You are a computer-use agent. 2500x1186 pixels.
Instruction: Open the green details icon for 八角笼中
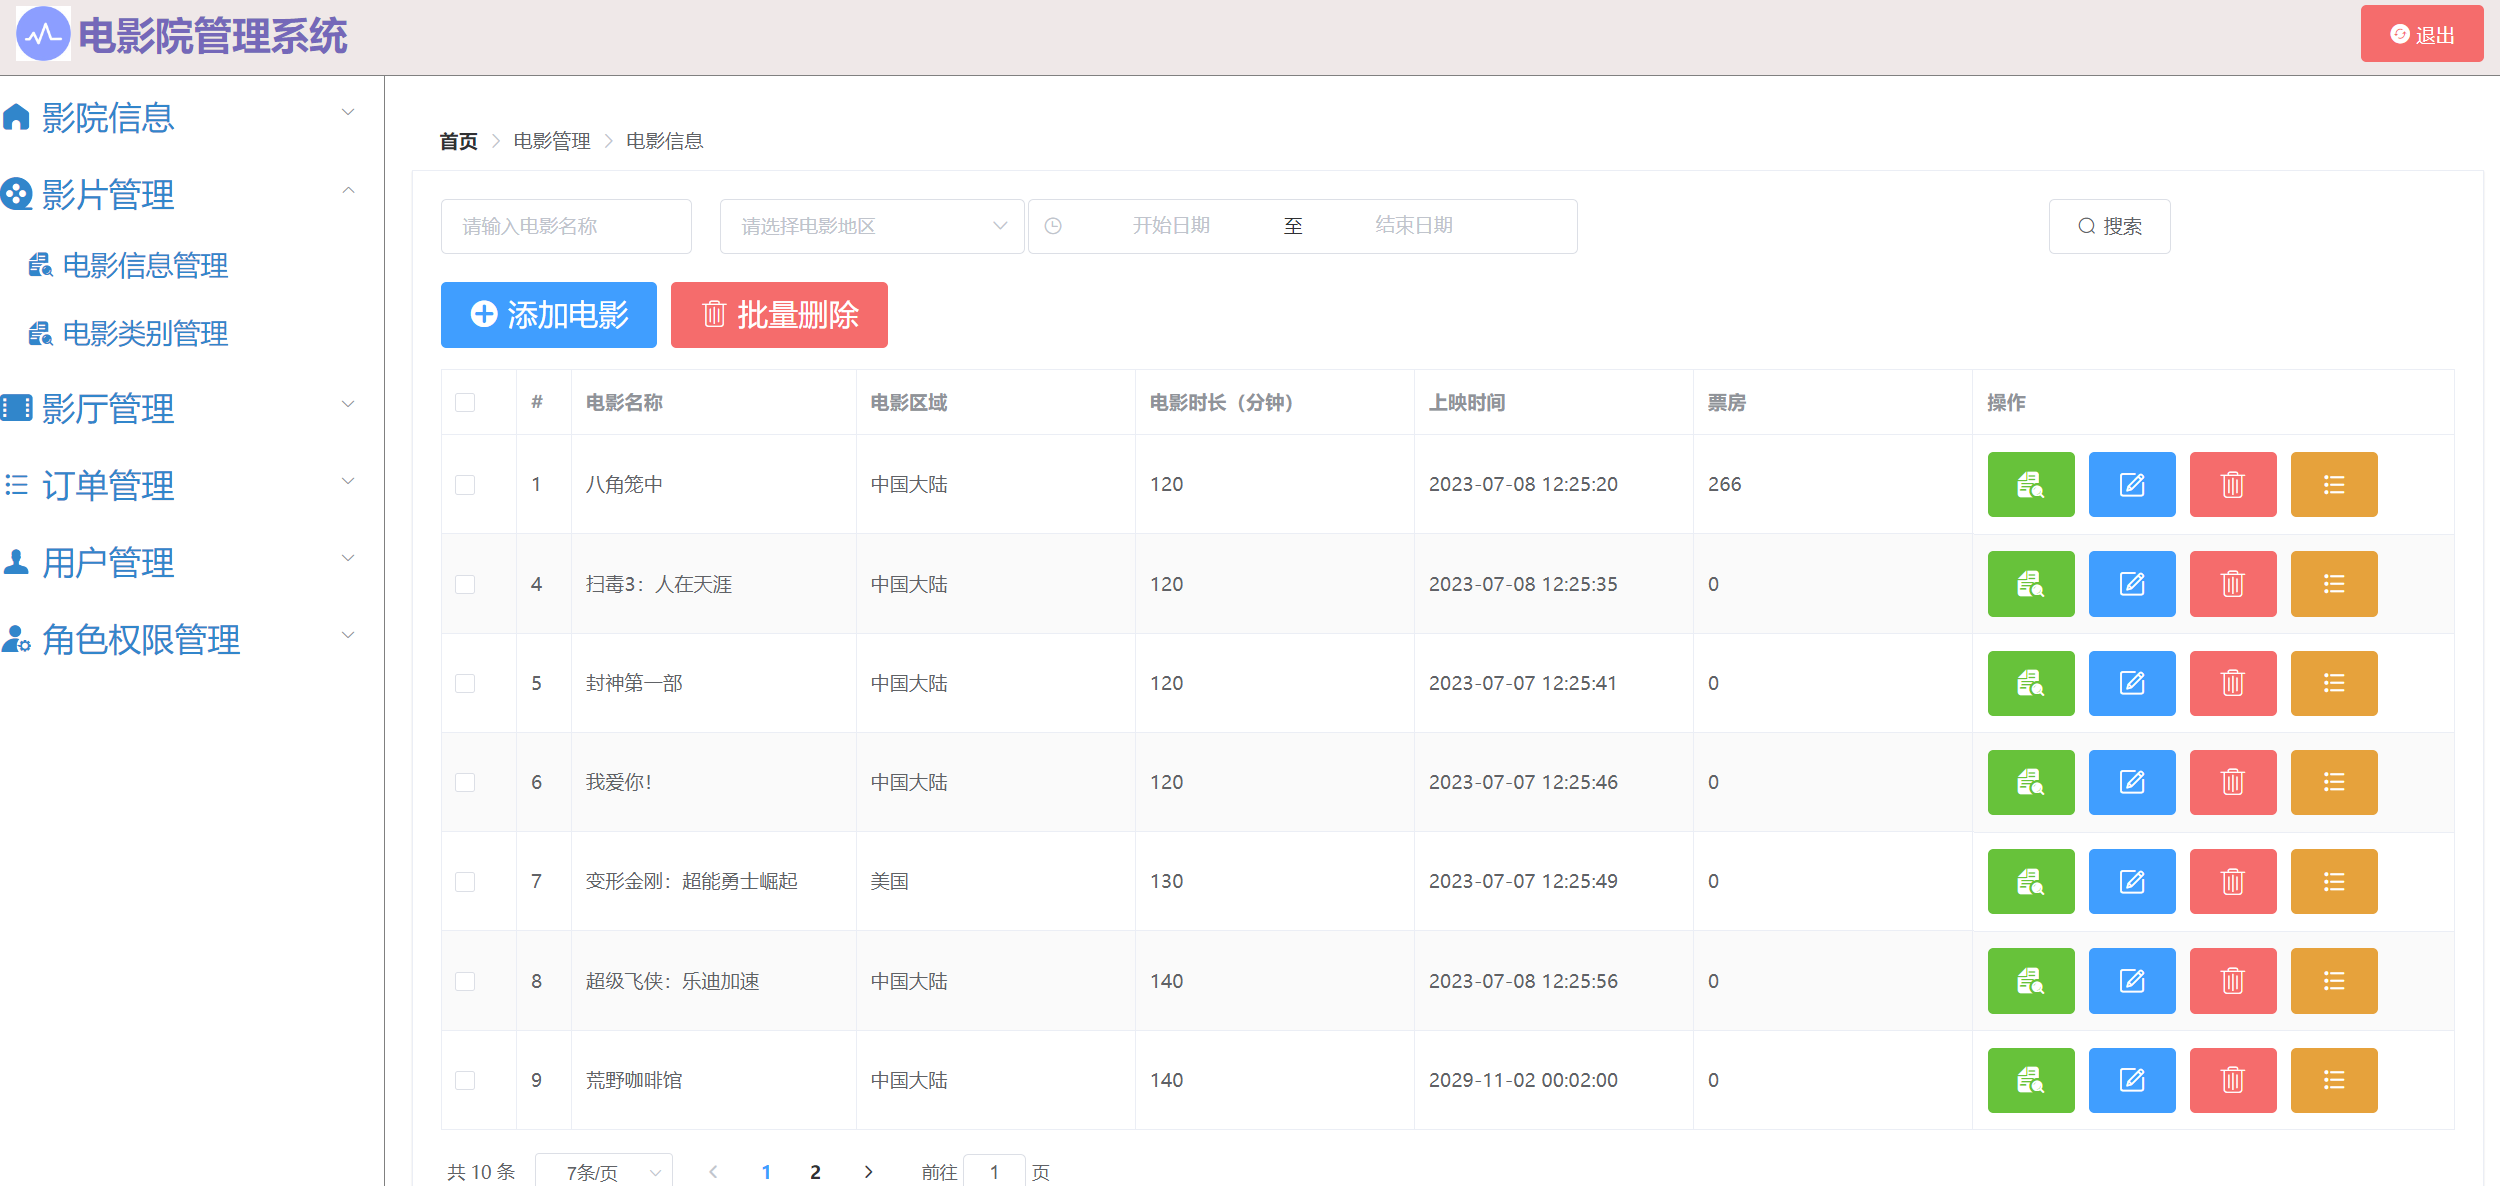(x=2031, y=485)
